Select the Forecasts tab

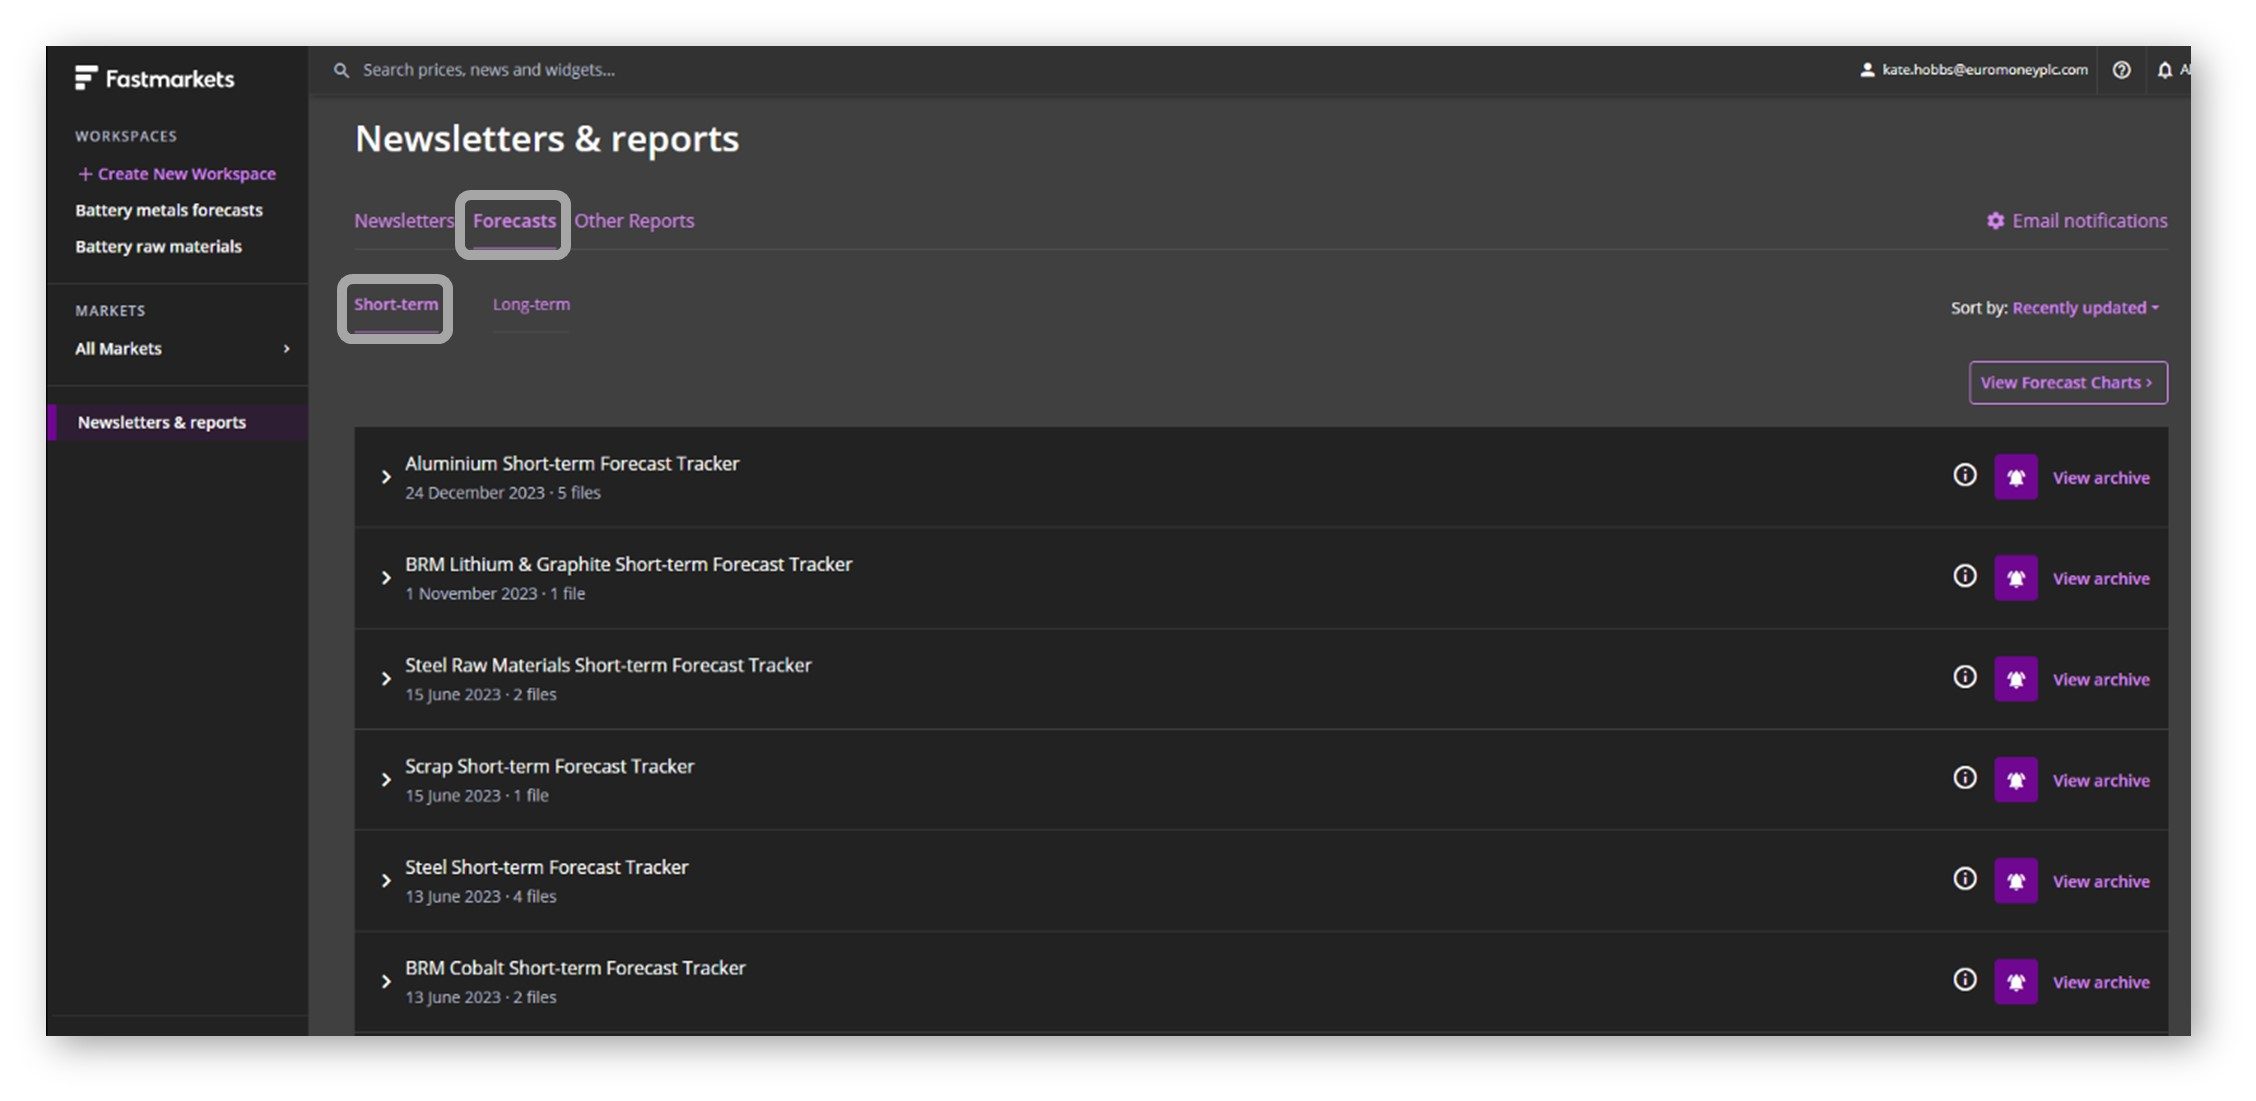(514, 221)
